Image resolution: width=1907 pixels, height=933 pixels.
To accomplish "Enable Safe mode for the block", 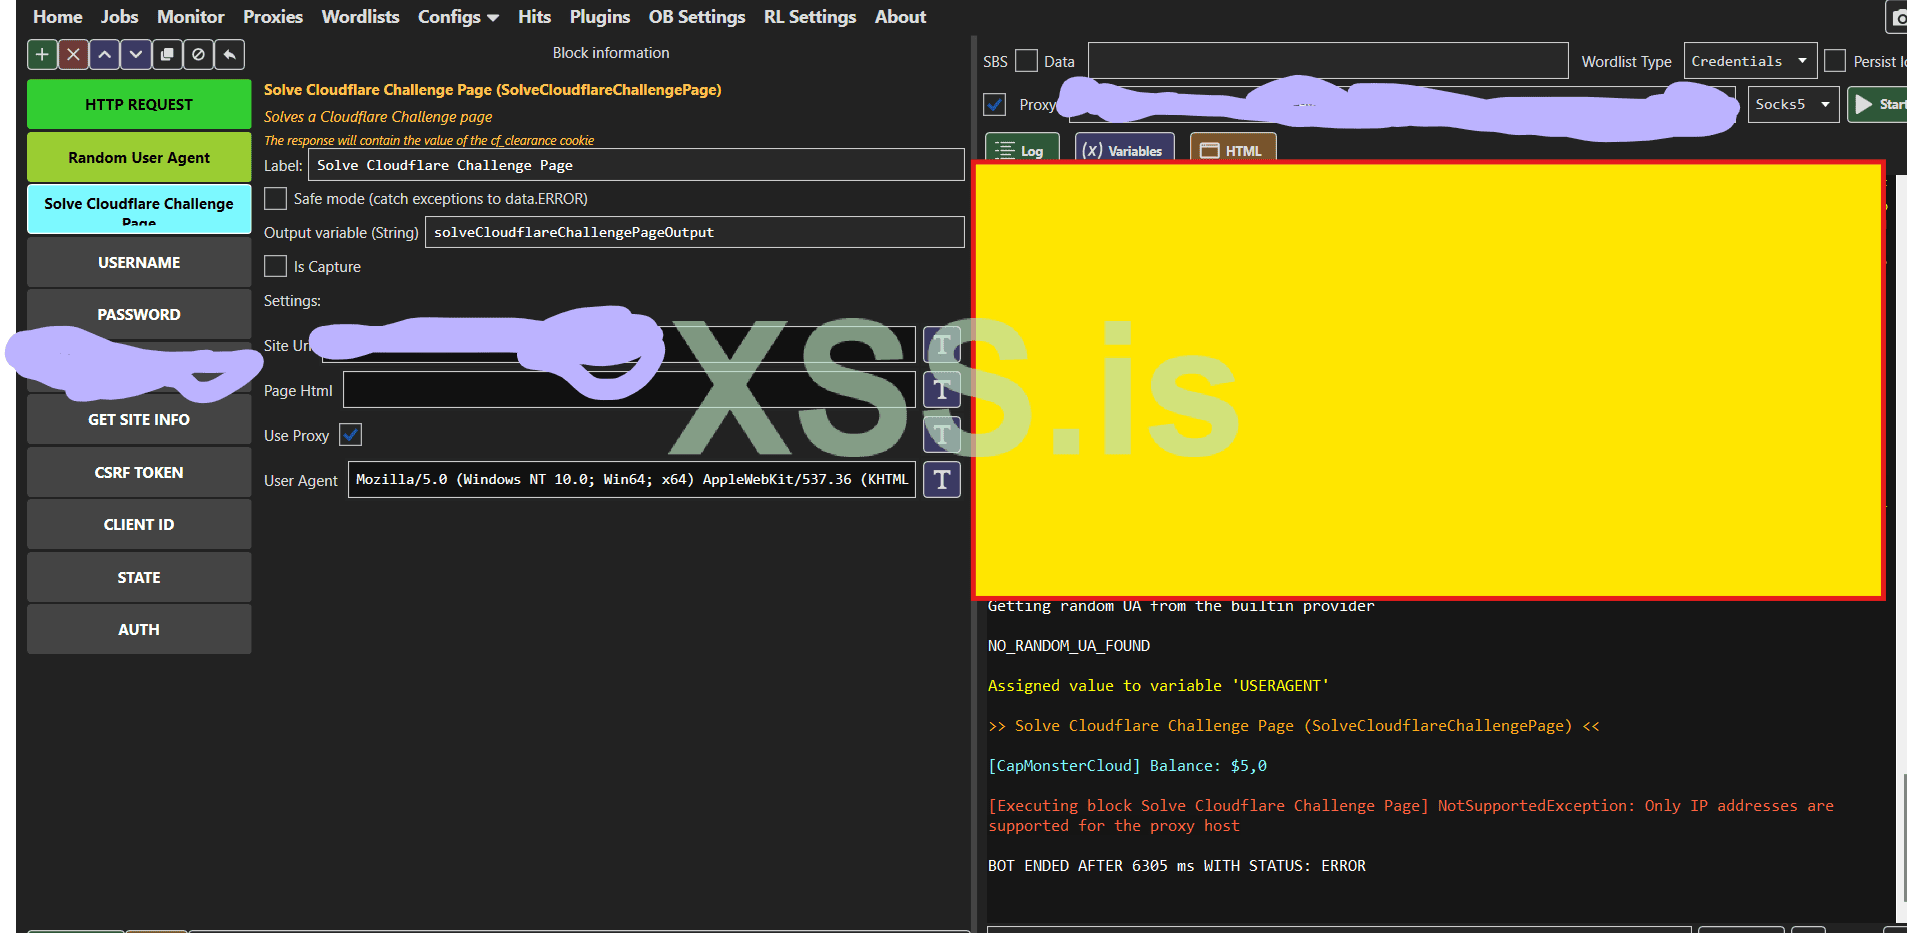I will (275, 199).
